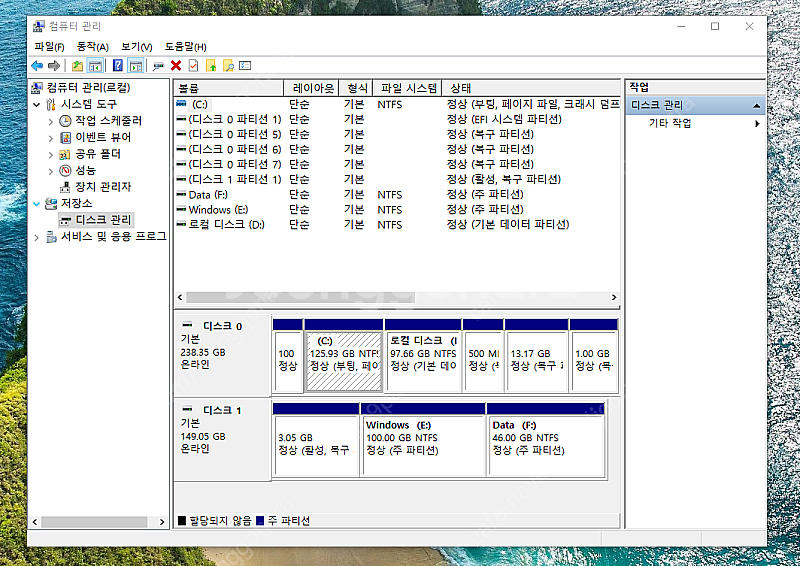Expand 서비스 및 응용 프로그램 node
The width and height of the screenshot is (800, 566).
click(x=36, y=237)
